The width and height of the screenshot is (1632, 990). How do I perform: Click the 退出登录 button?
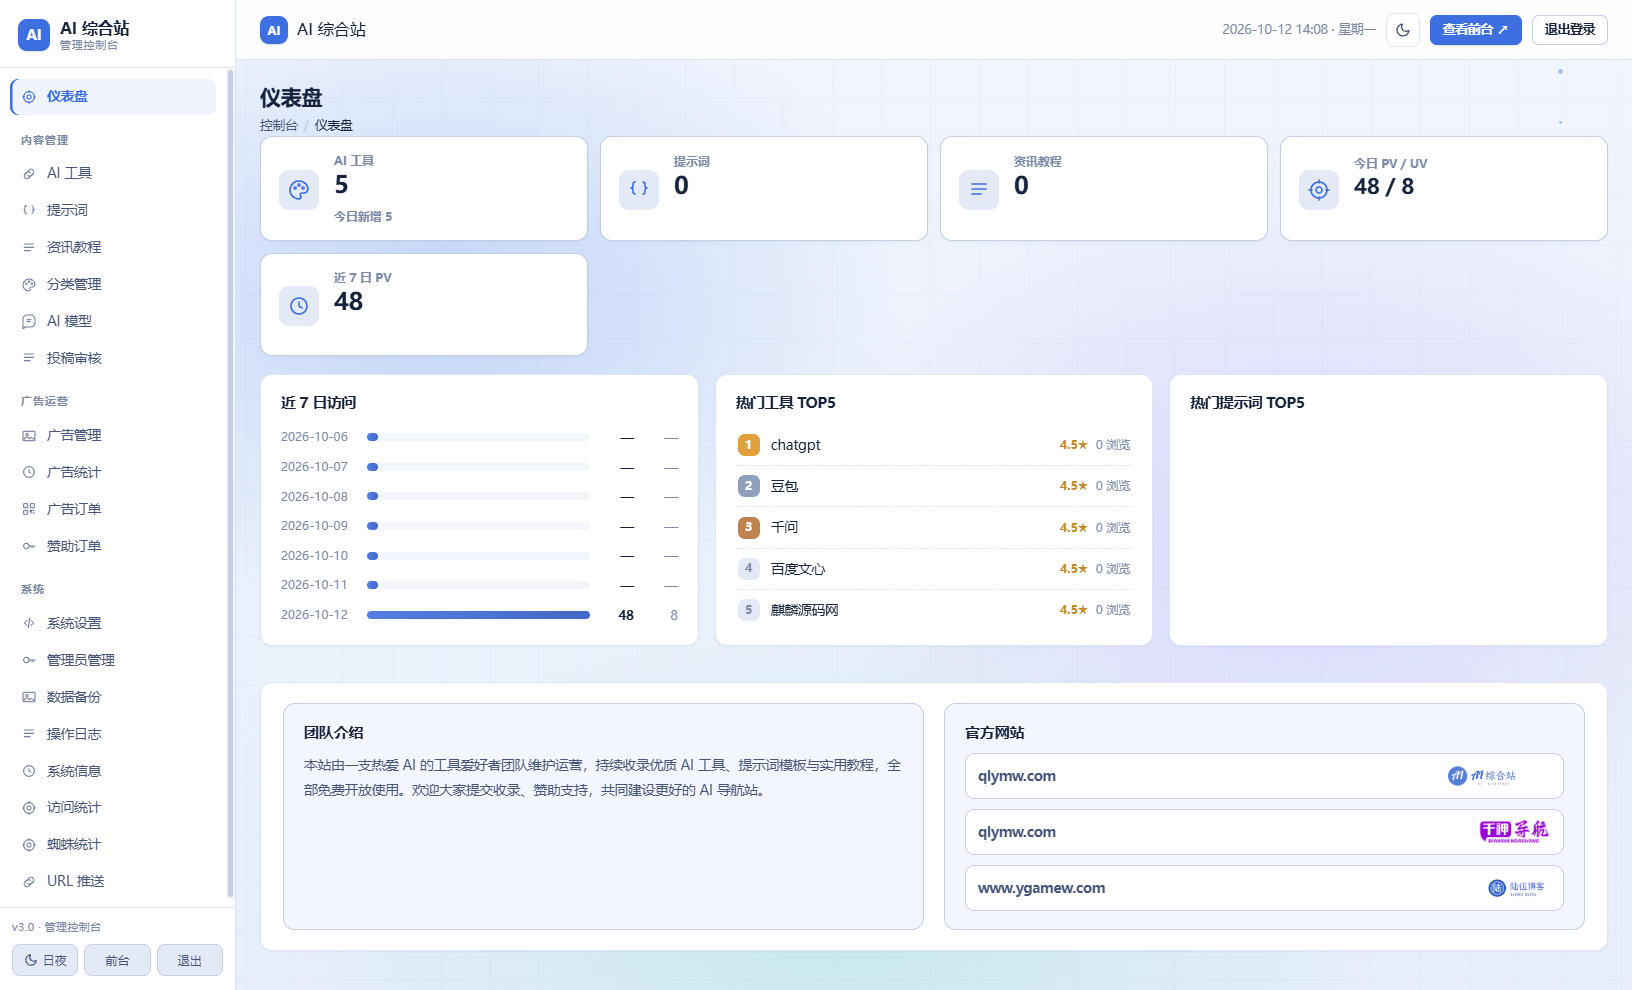pyautogui.click(x=1569, y=30)
